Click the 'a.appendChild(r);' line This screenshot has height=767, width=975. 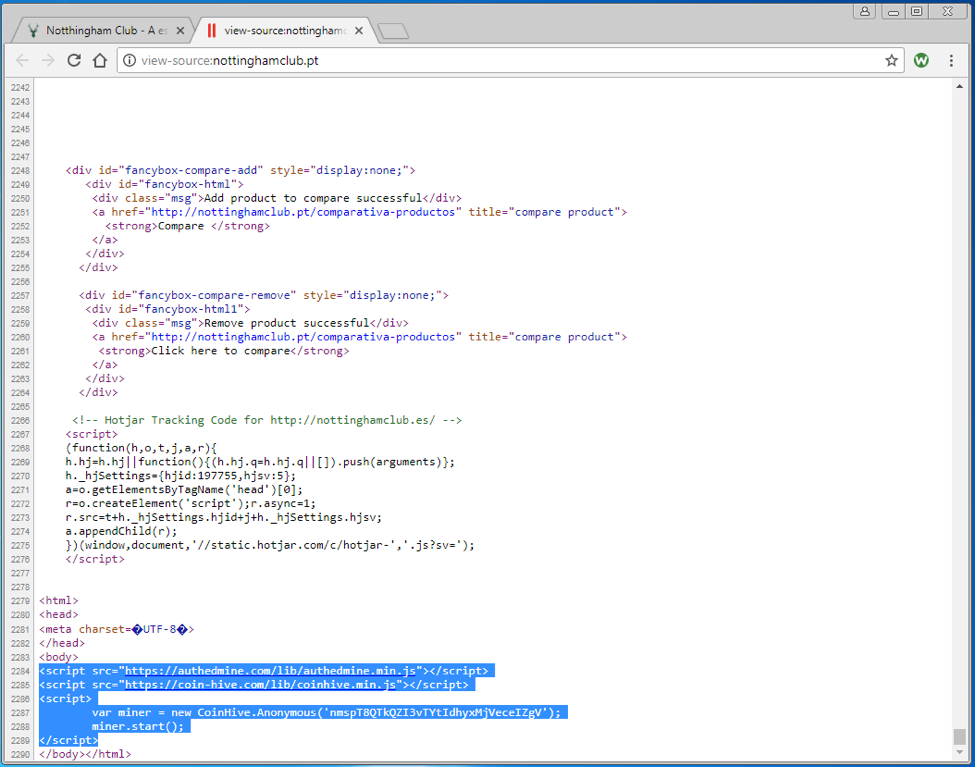click(121, 531)
